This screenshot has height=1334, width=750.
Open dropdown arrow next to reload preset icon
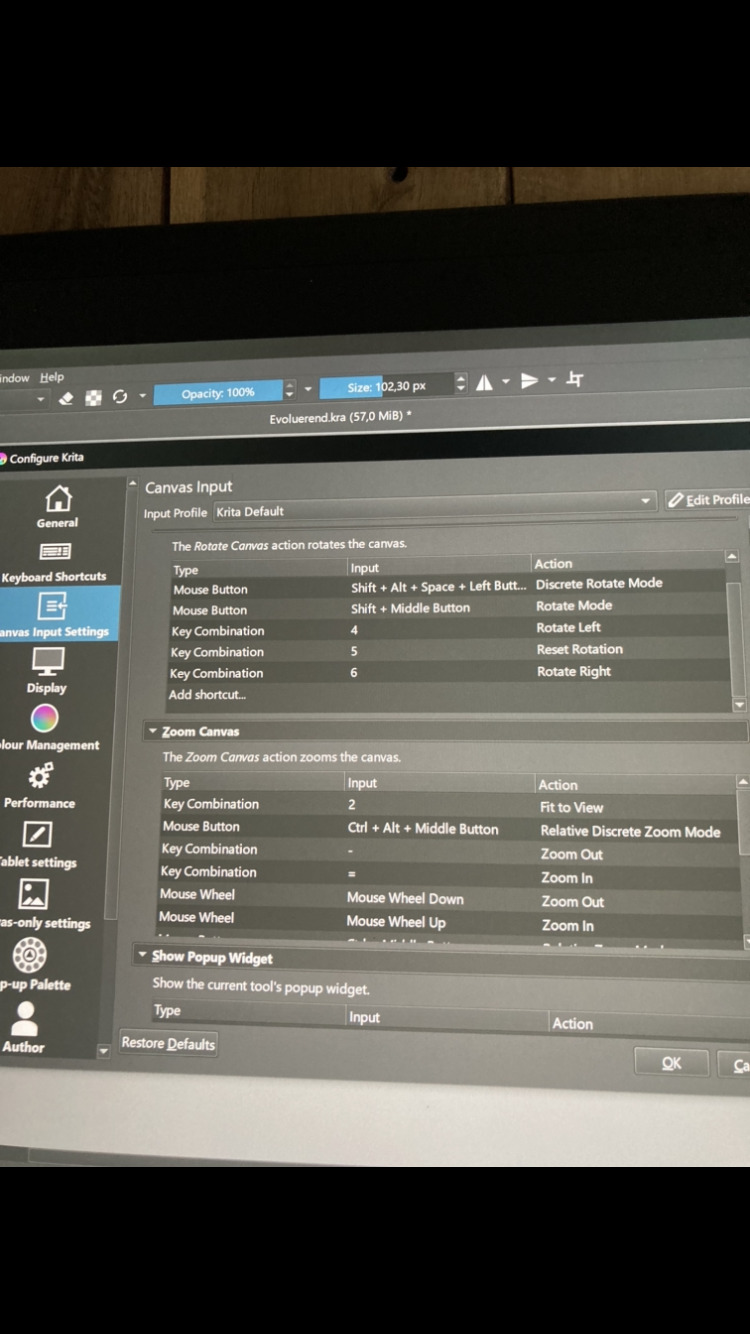click(x=142, y=396)
